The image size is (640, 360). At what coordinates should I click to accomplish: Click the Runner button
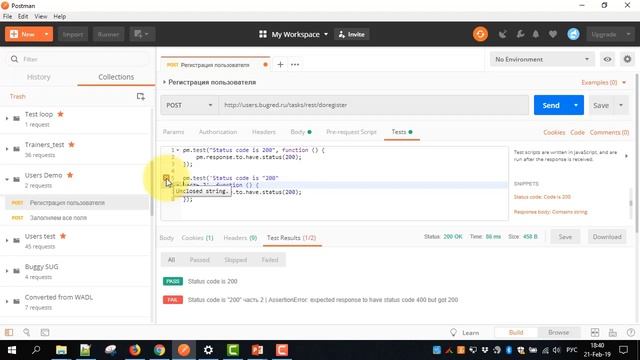tap(108, 34)
